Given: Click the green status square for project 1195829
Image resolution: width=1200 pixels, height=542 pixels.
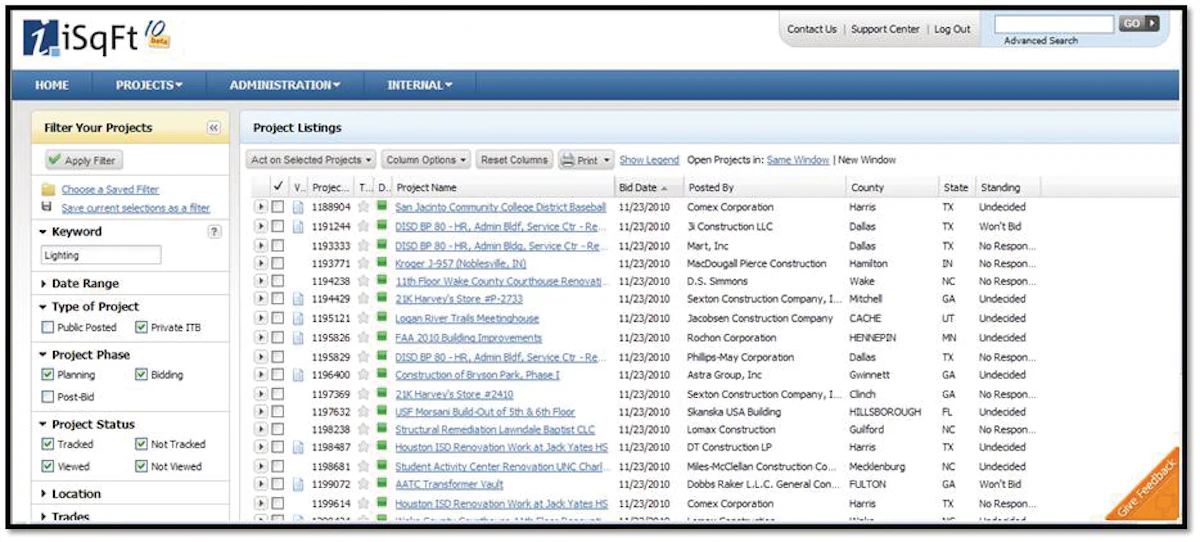Looking at the screenshot, I should click(x=382, y=356).
